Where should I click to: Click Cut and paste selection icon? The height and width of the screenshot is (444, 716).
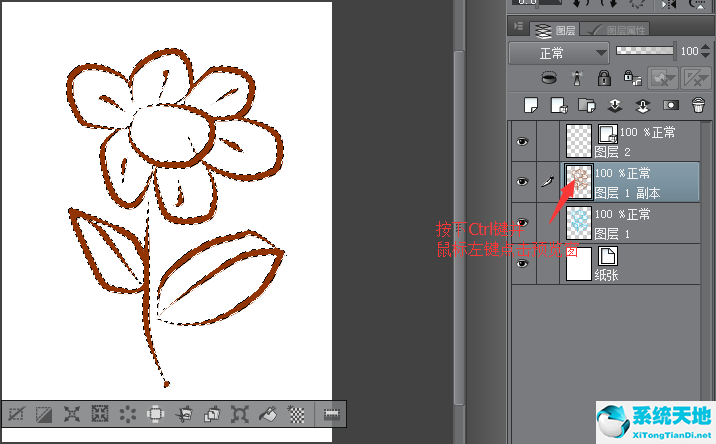pyautogui.click(x=184, y=413)
